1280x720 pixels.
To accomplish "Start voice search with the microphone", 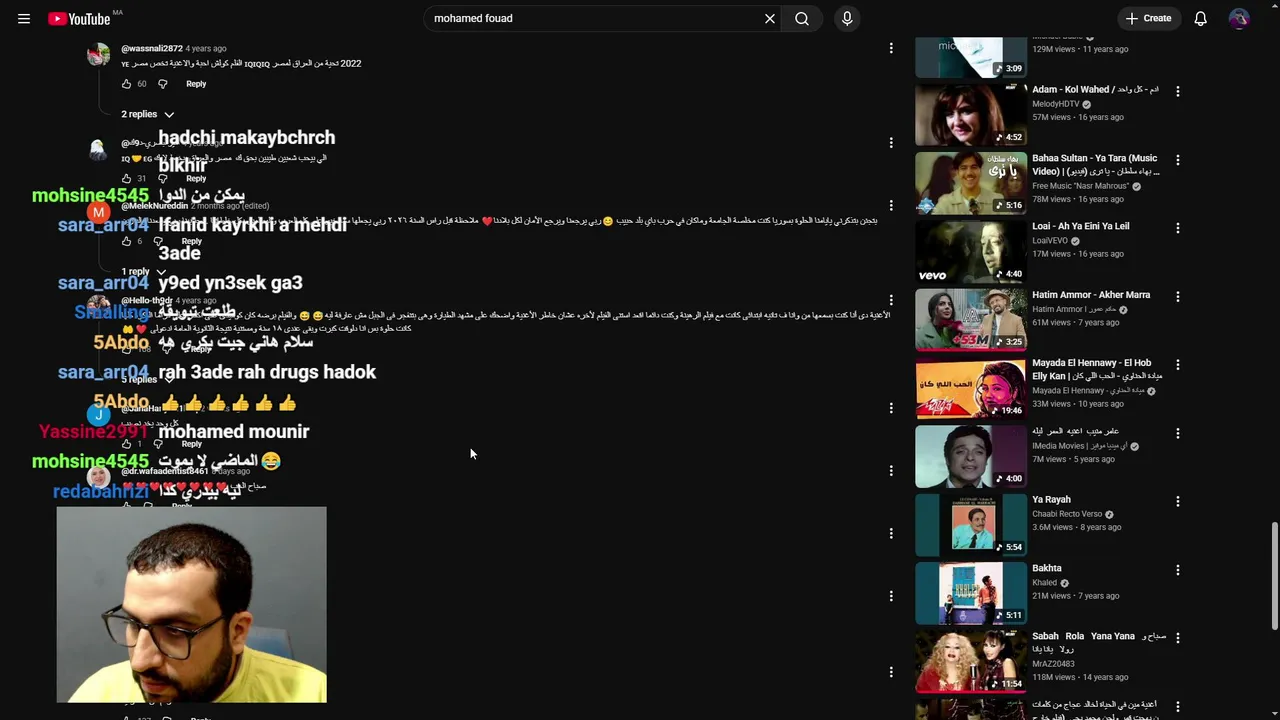I will [847, 18].
